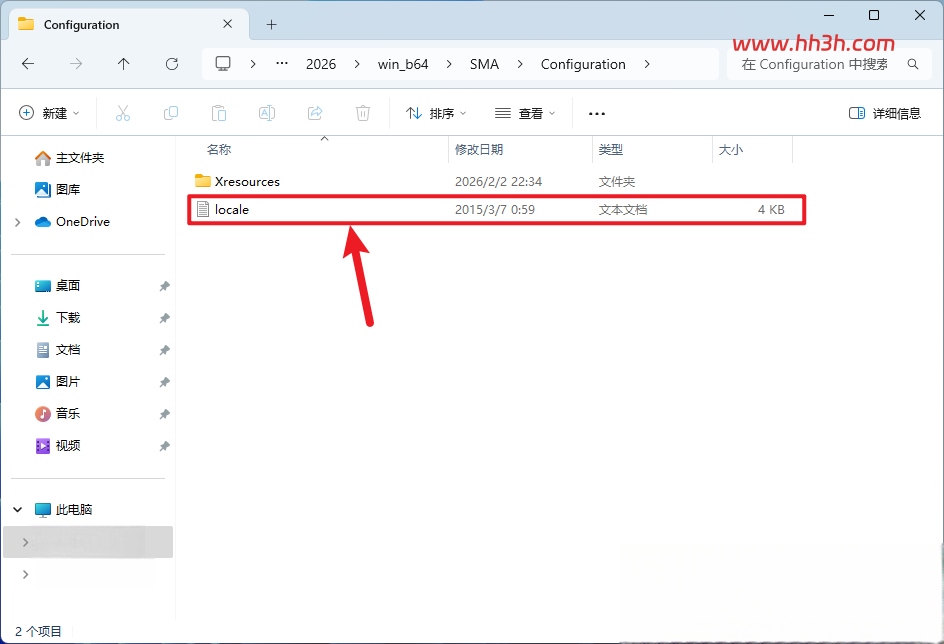944x644 pixels.
Task: Expand chevron after Configuration breadcrumb
Action: 647,64
